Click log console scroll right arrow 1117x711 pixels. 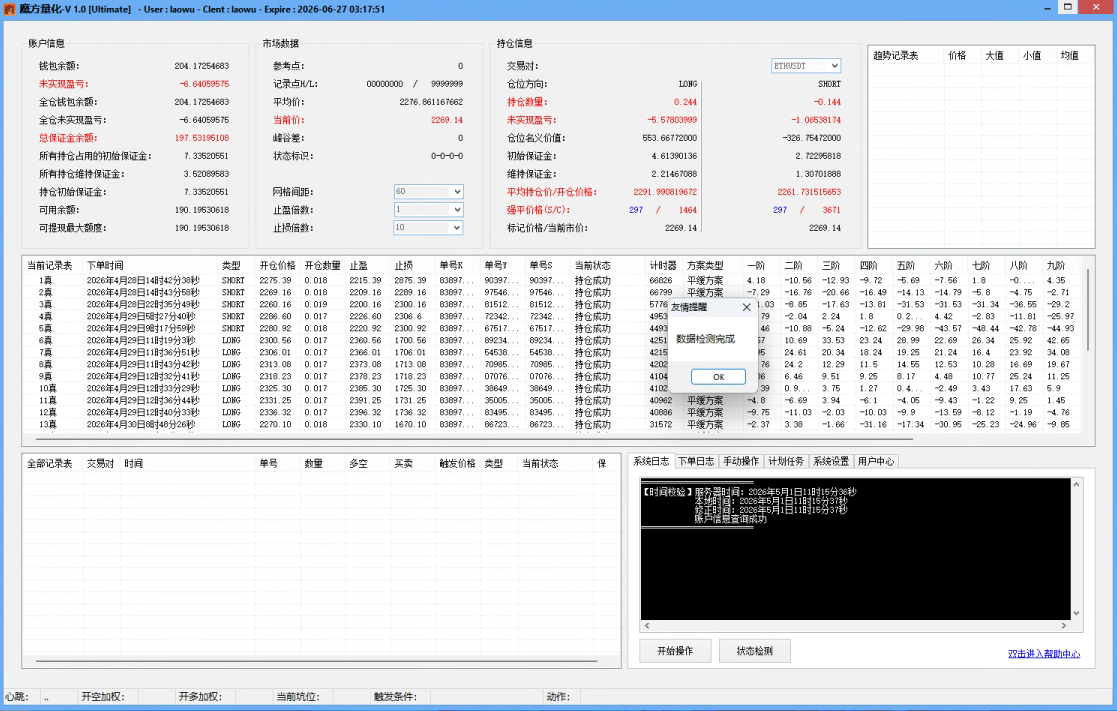point(1064,626)
